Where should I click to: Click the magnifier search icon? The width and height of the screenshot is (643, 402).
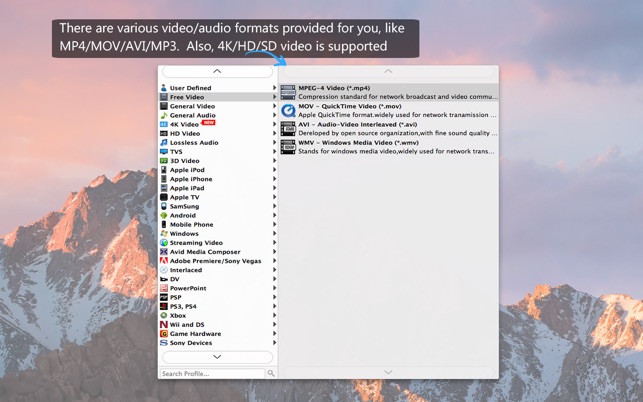click(x=271, y=373)
